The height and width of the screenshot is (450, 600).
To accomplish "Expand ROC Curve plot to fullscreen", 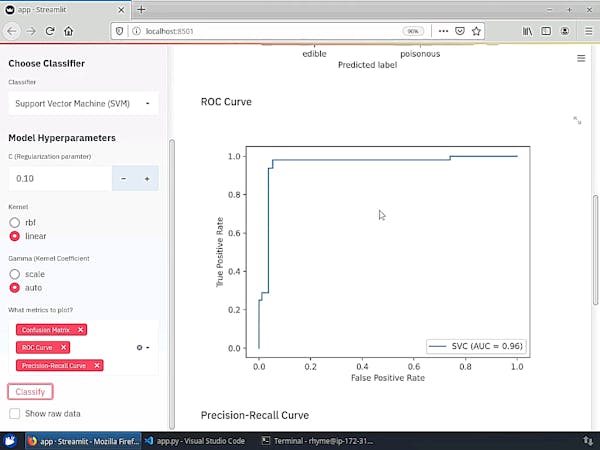I will (x=577, y=121).
